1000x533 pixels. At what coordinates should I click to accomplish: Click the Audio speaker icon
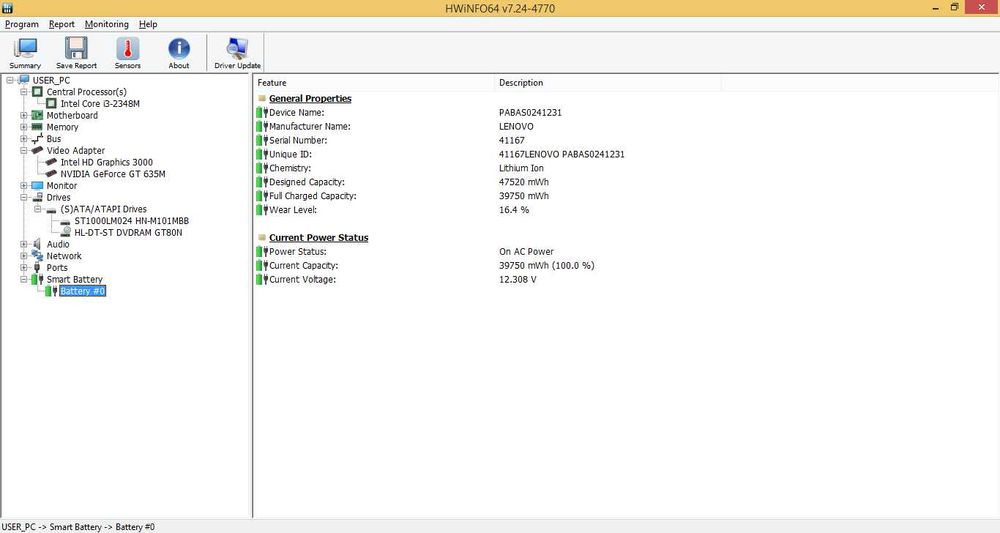pos(37,244)
